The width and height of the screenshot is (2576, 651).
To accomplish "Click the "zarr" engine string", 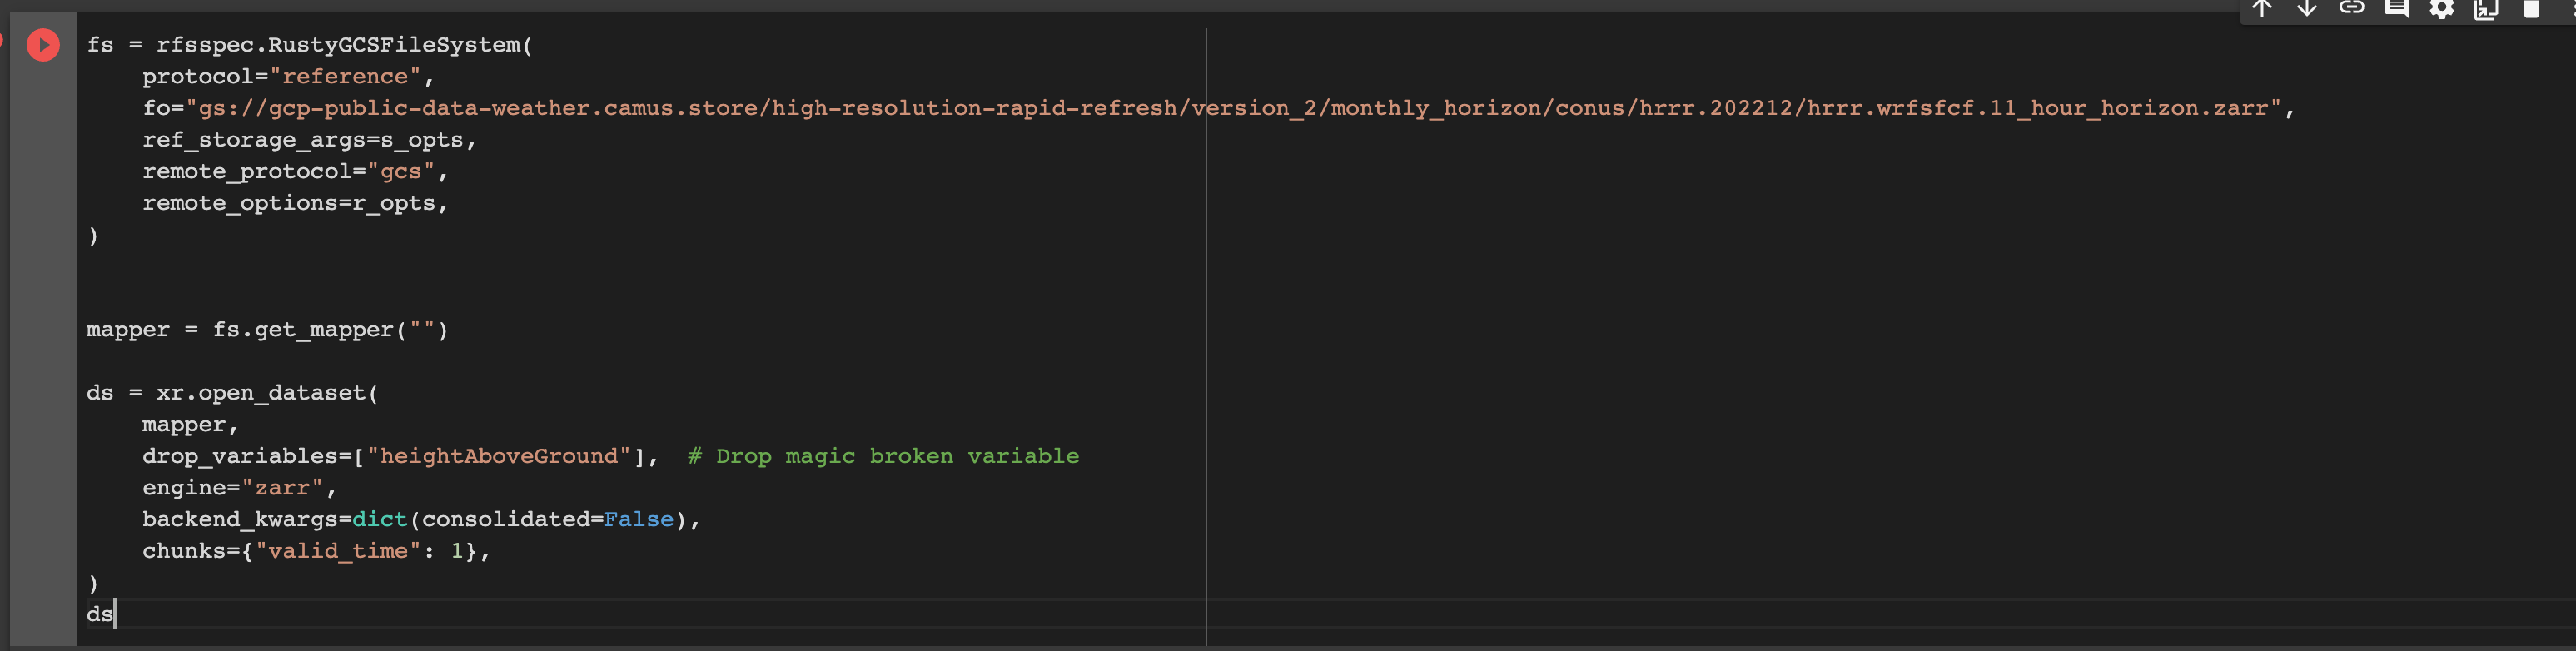I will click(282, 488).
